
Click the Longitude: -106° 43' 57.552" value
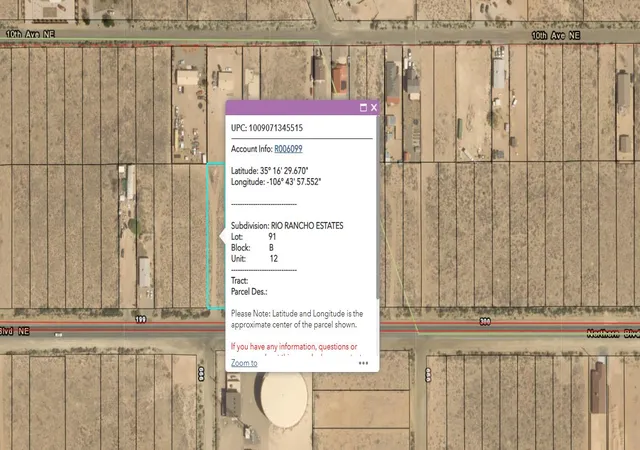click(276, 182)
